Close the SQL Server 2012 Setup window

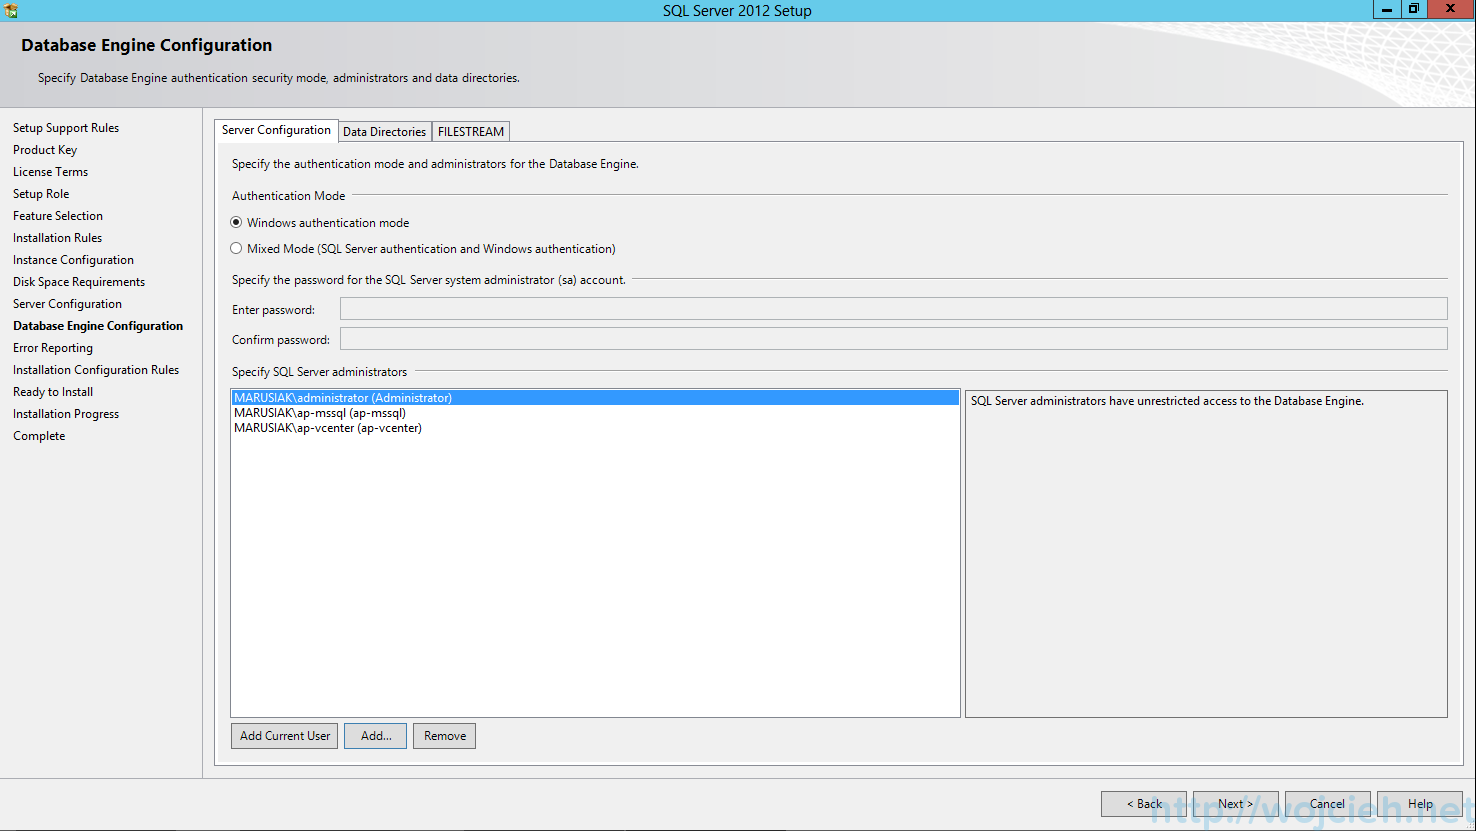pyautogui.click(x=1450, y=9)
